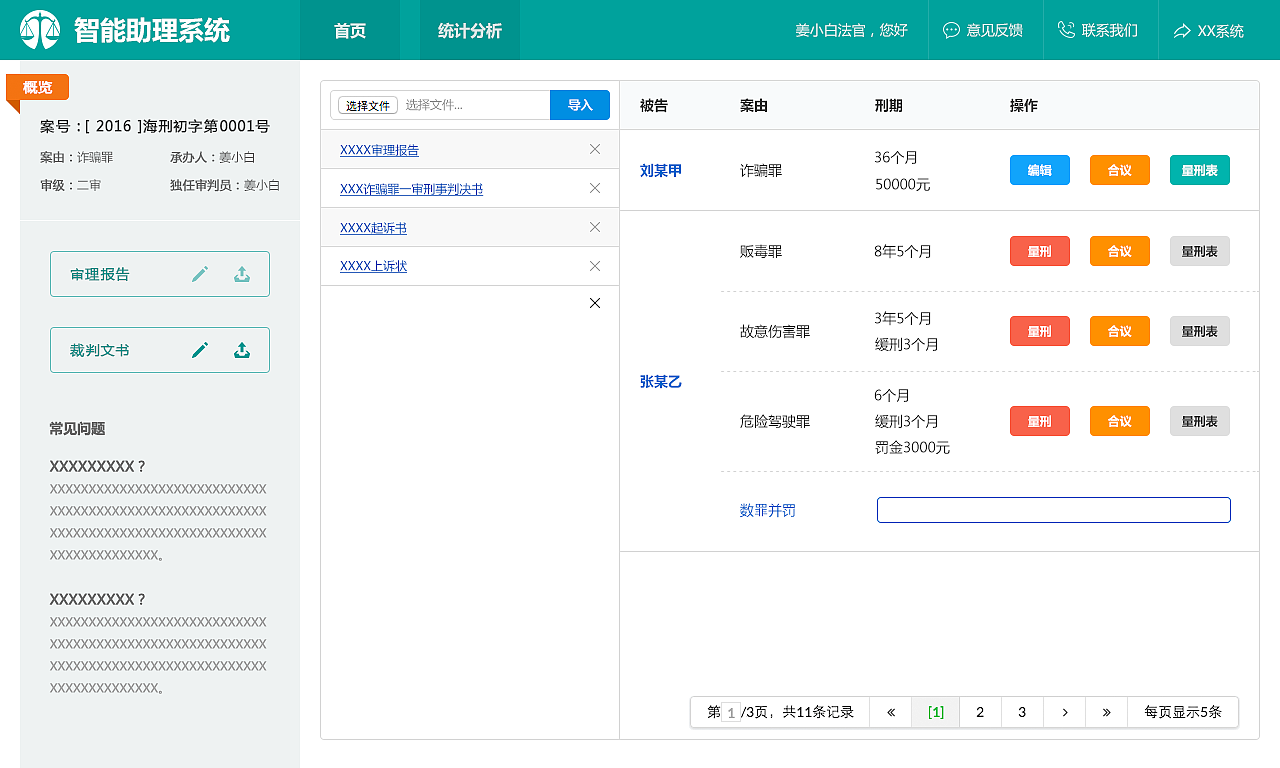Open 意见反馈 in the top bar
The image size is (1280, 768).
pyautogui.click(x=985, y=30)
